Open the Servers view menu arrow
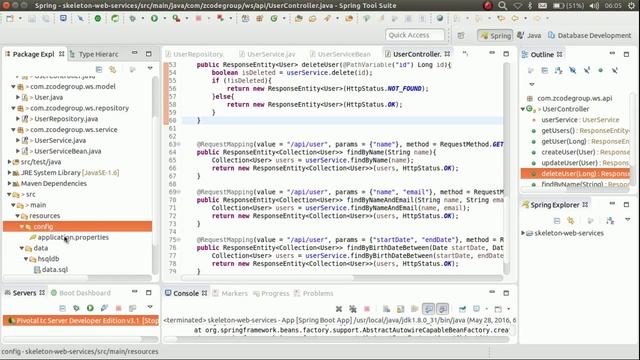 (x=150, y=307)
